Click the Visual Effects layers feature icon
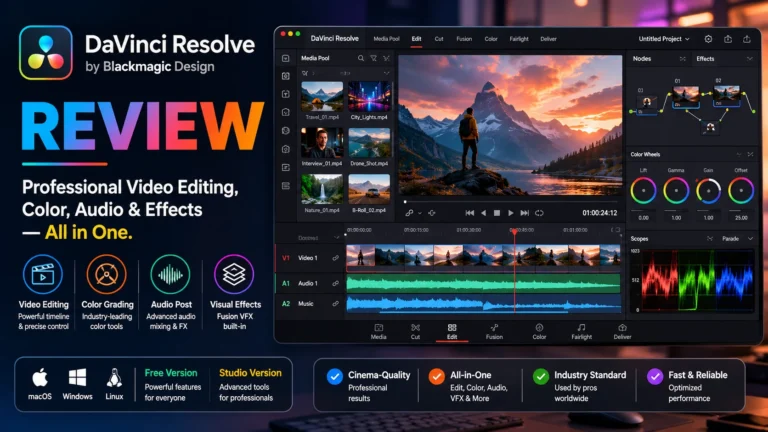 pyautogui.click(x=234, y=274)
